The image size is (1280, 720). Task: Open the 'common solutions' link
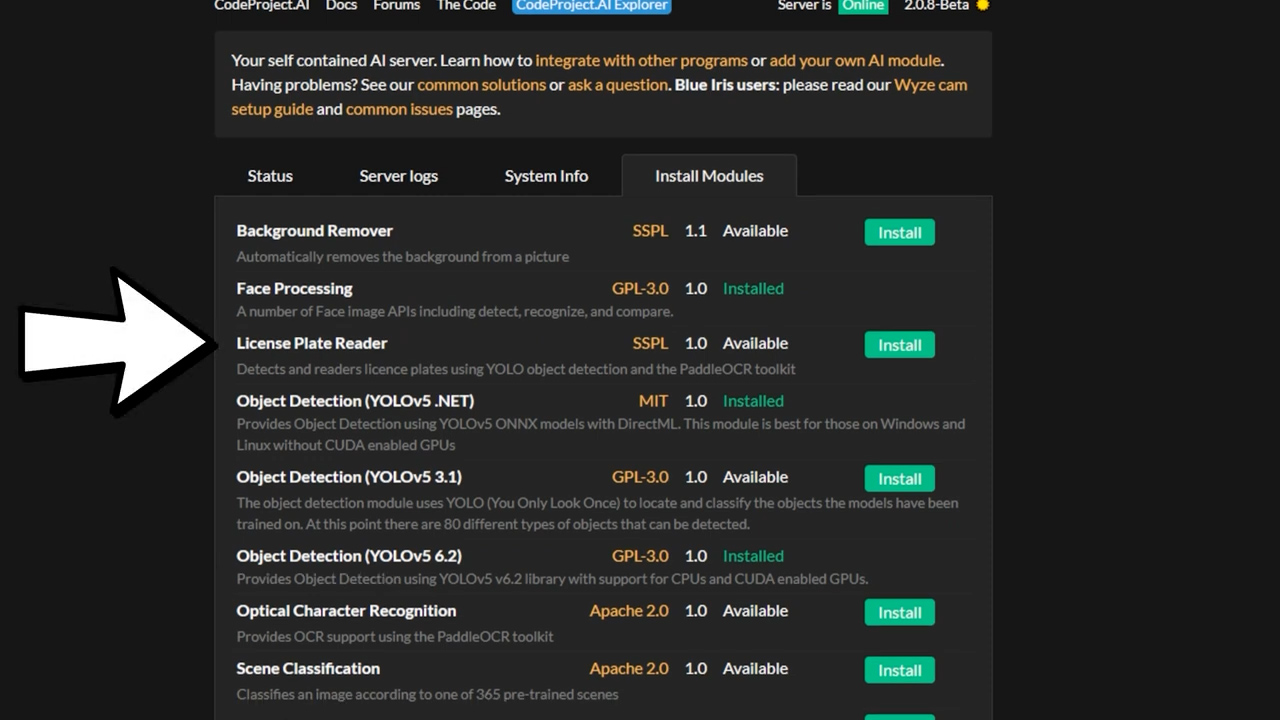pyautogui.click(x=481, y=85)
